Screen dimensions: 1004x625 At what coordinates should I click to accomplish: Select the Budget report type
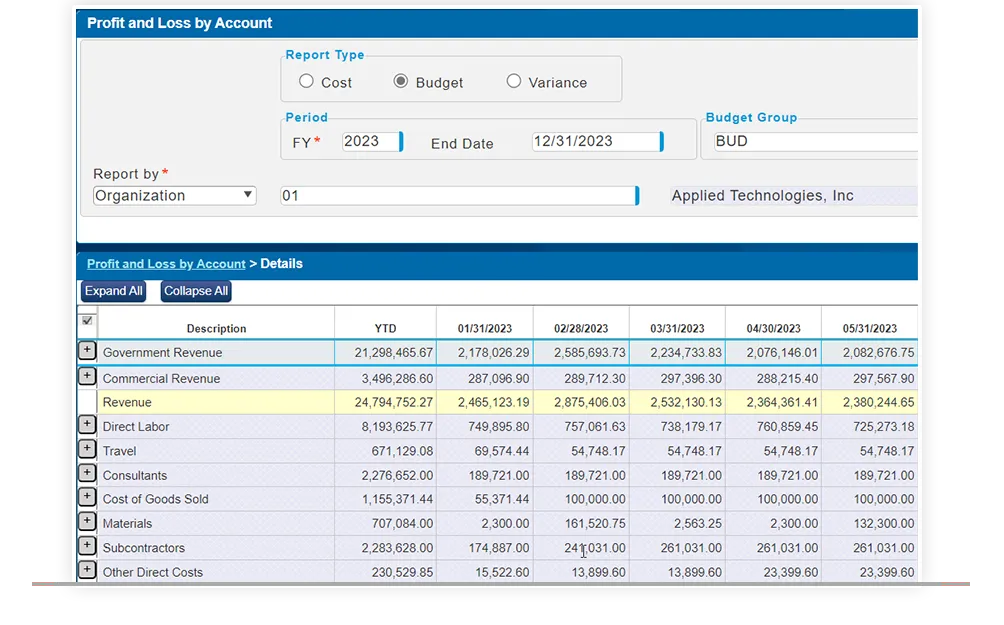tap(401, 82)
